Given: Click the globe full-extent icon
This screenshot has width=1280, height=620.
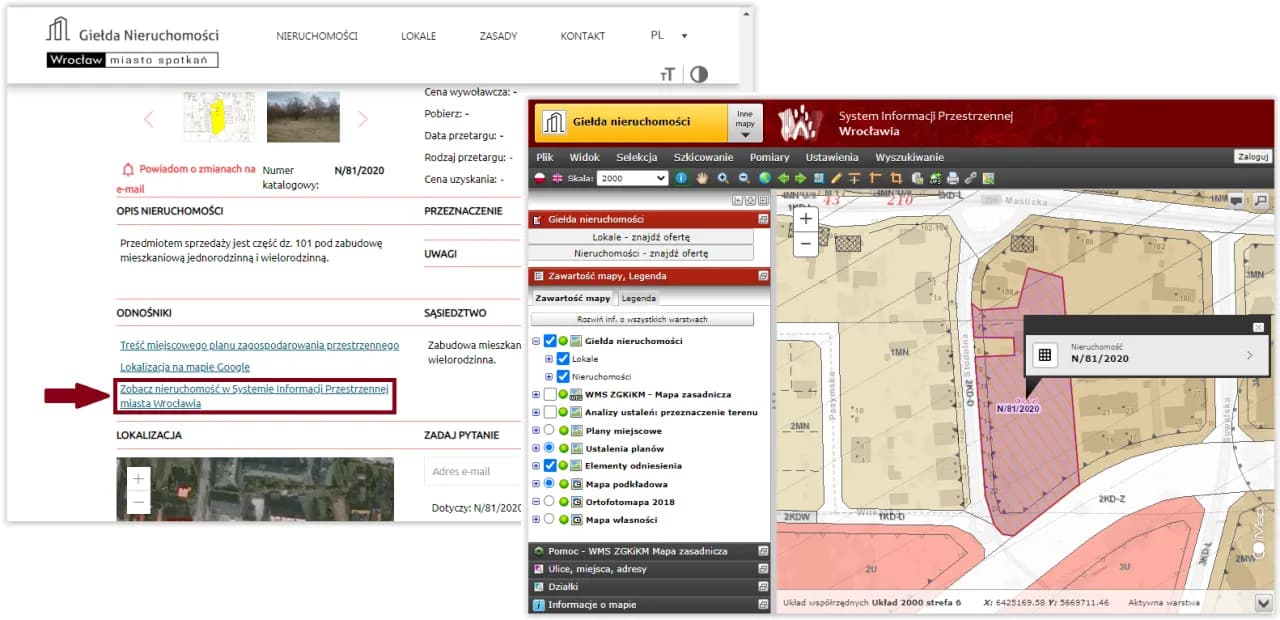Looking at the screenshot, I should click(x=764, y=178).
